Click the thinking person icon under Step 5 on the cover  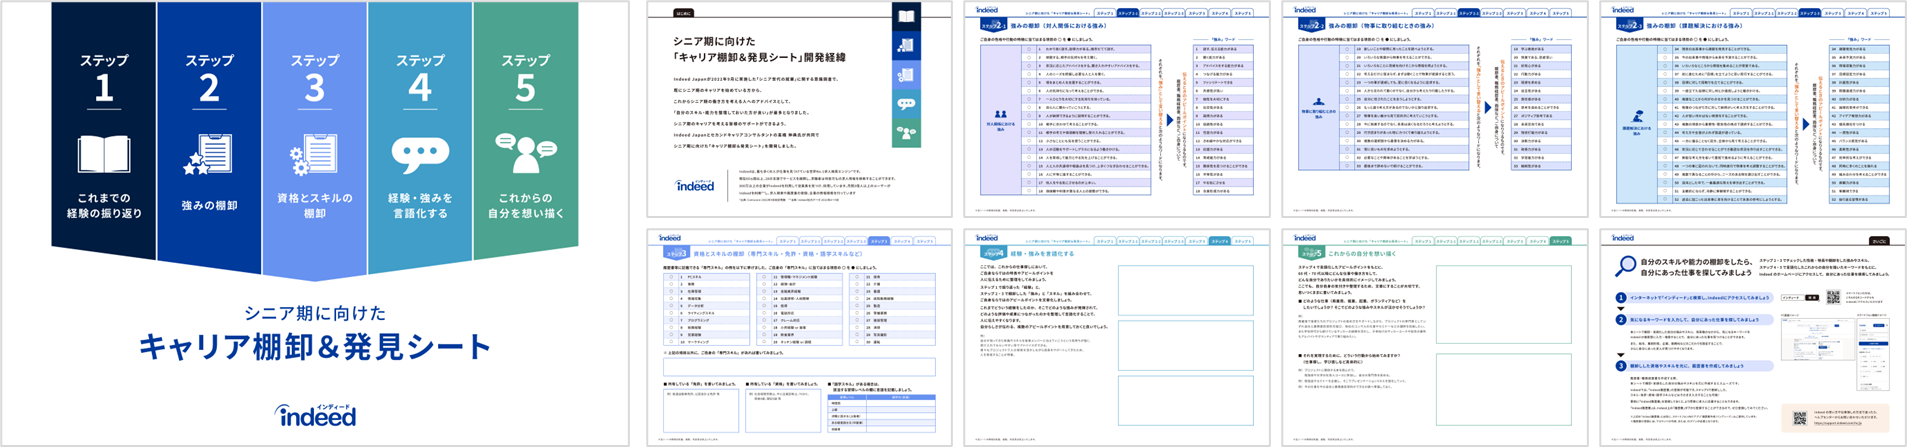pos(525,153)
